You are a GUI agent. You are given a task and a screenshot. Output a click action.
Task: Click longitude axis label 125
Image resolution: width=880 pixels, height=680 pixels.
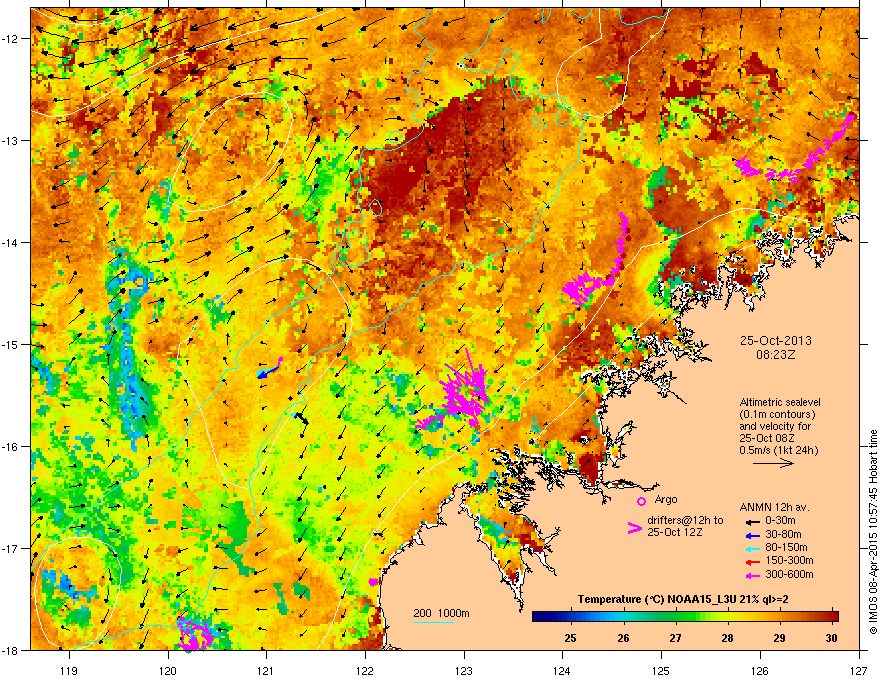click(661, 670)
